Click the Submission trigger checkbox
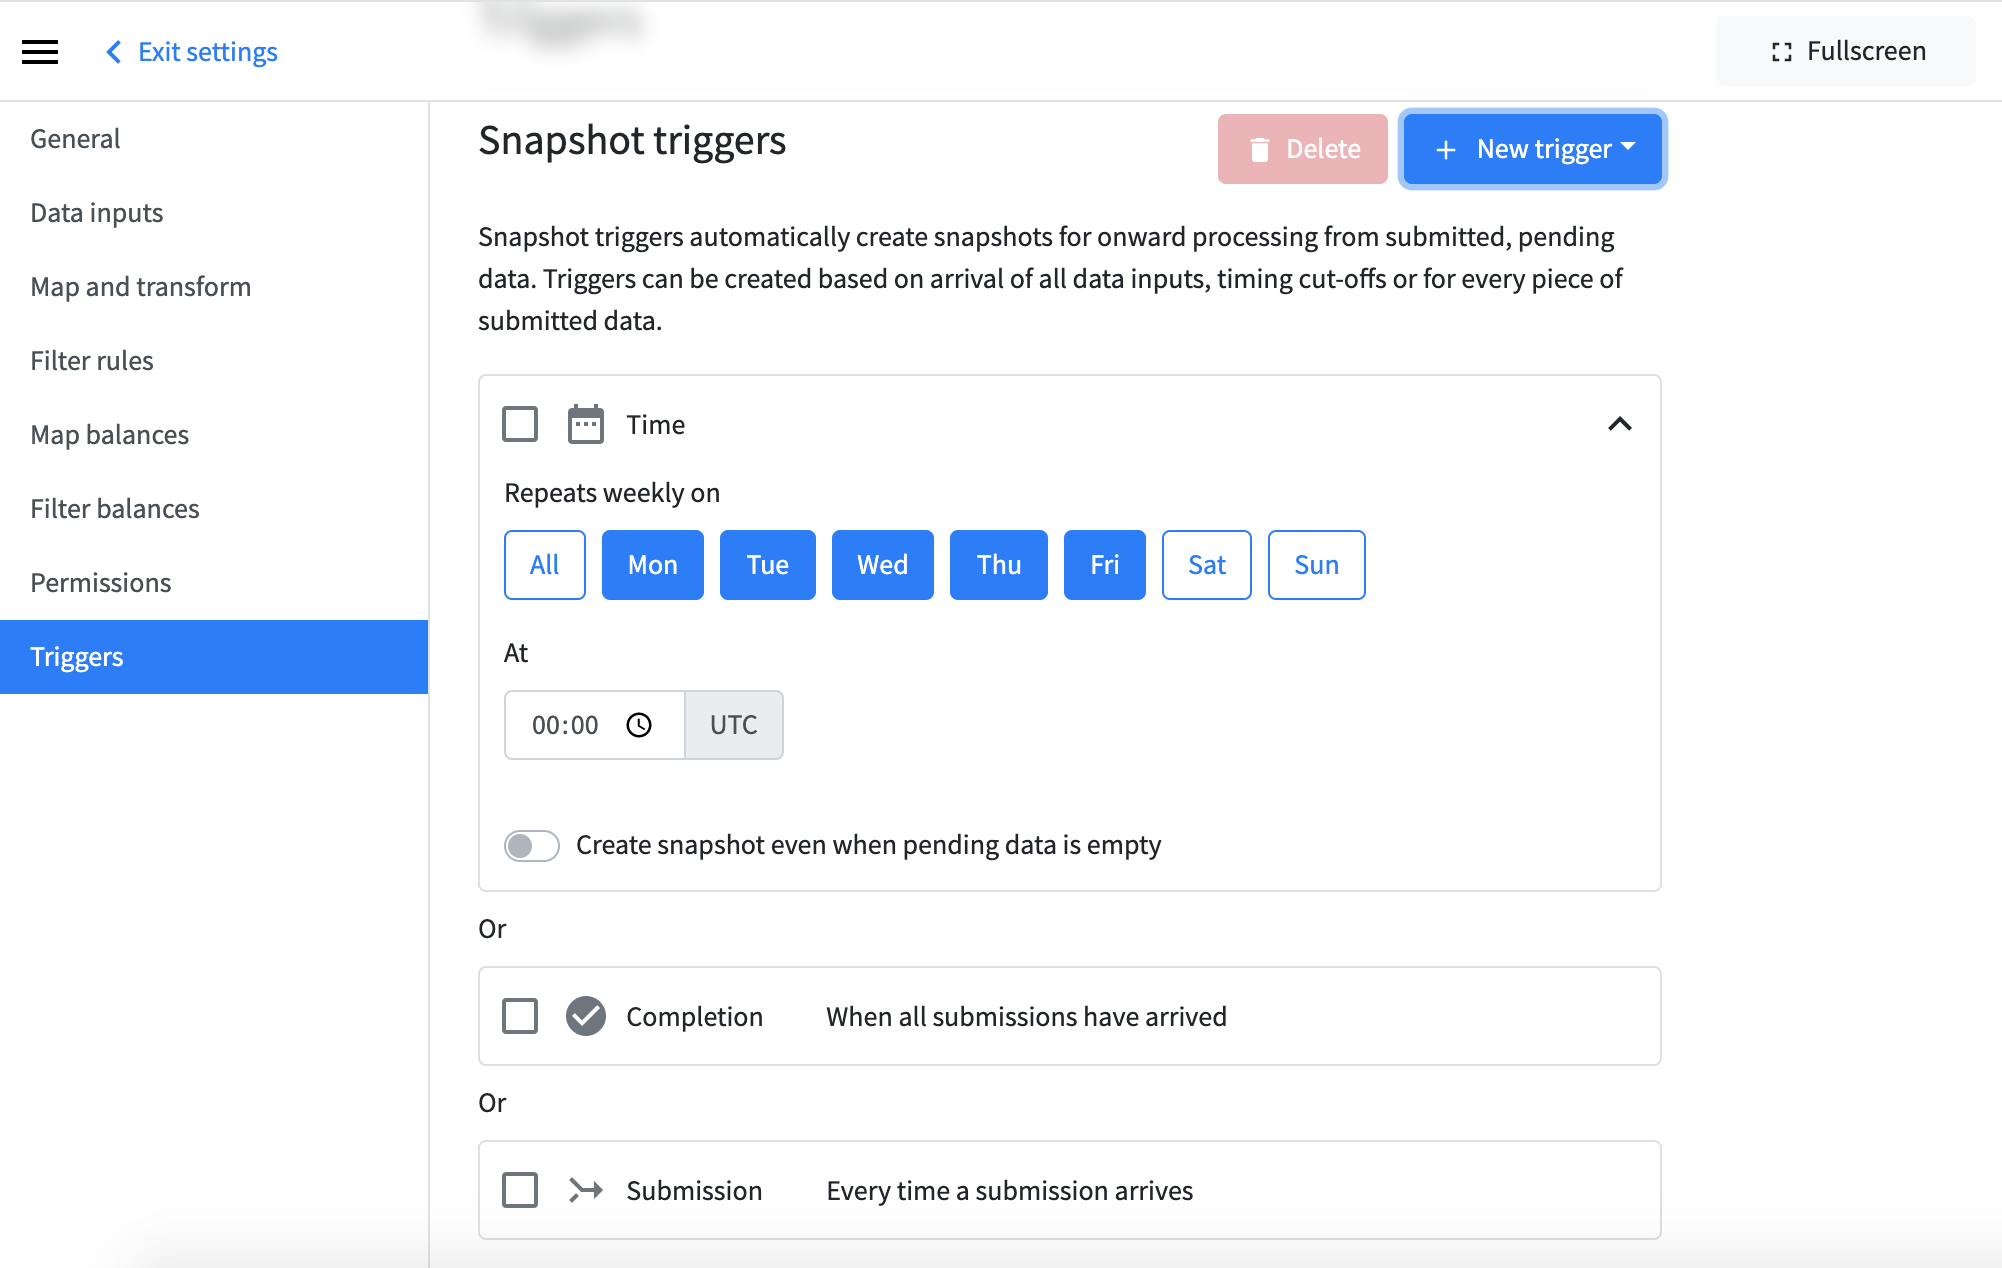Screen dimensions: 2002x1268 pos(519,1190)
